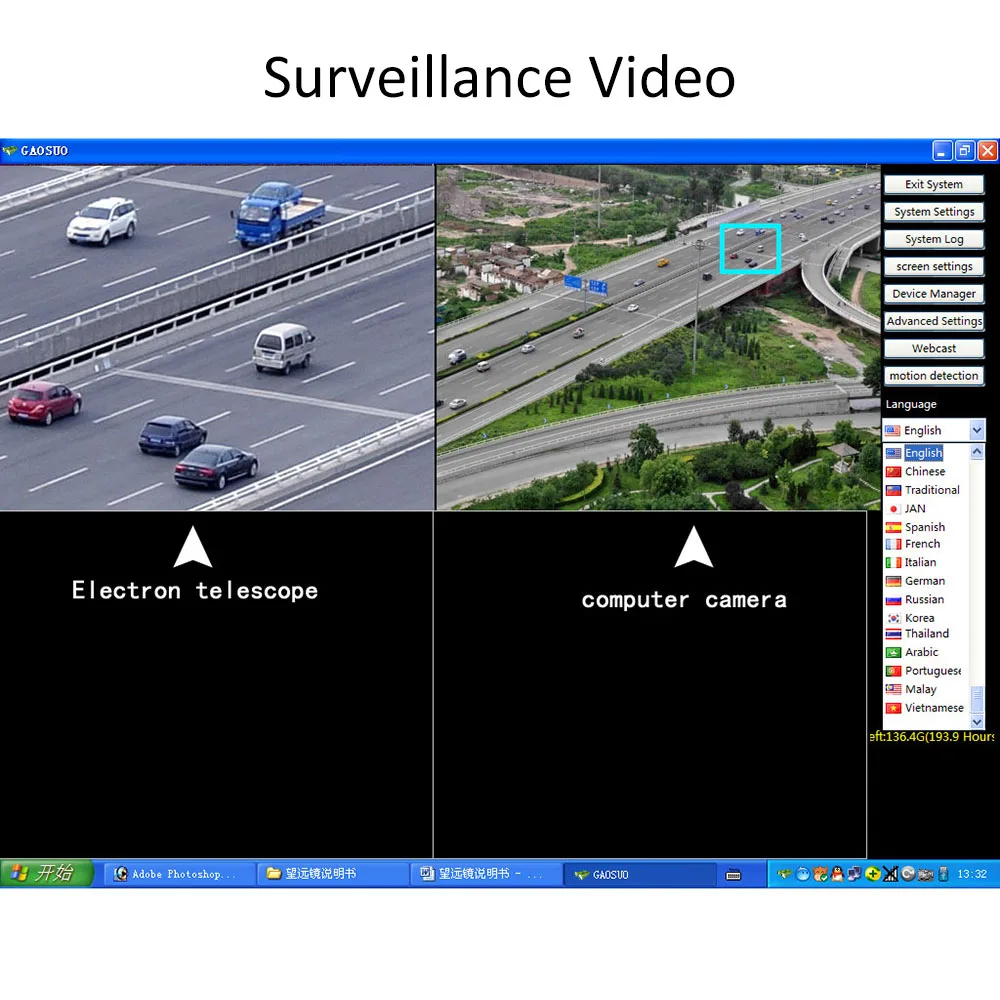
Task: Click the electron telescope video feed
Action: click(217, 337)
